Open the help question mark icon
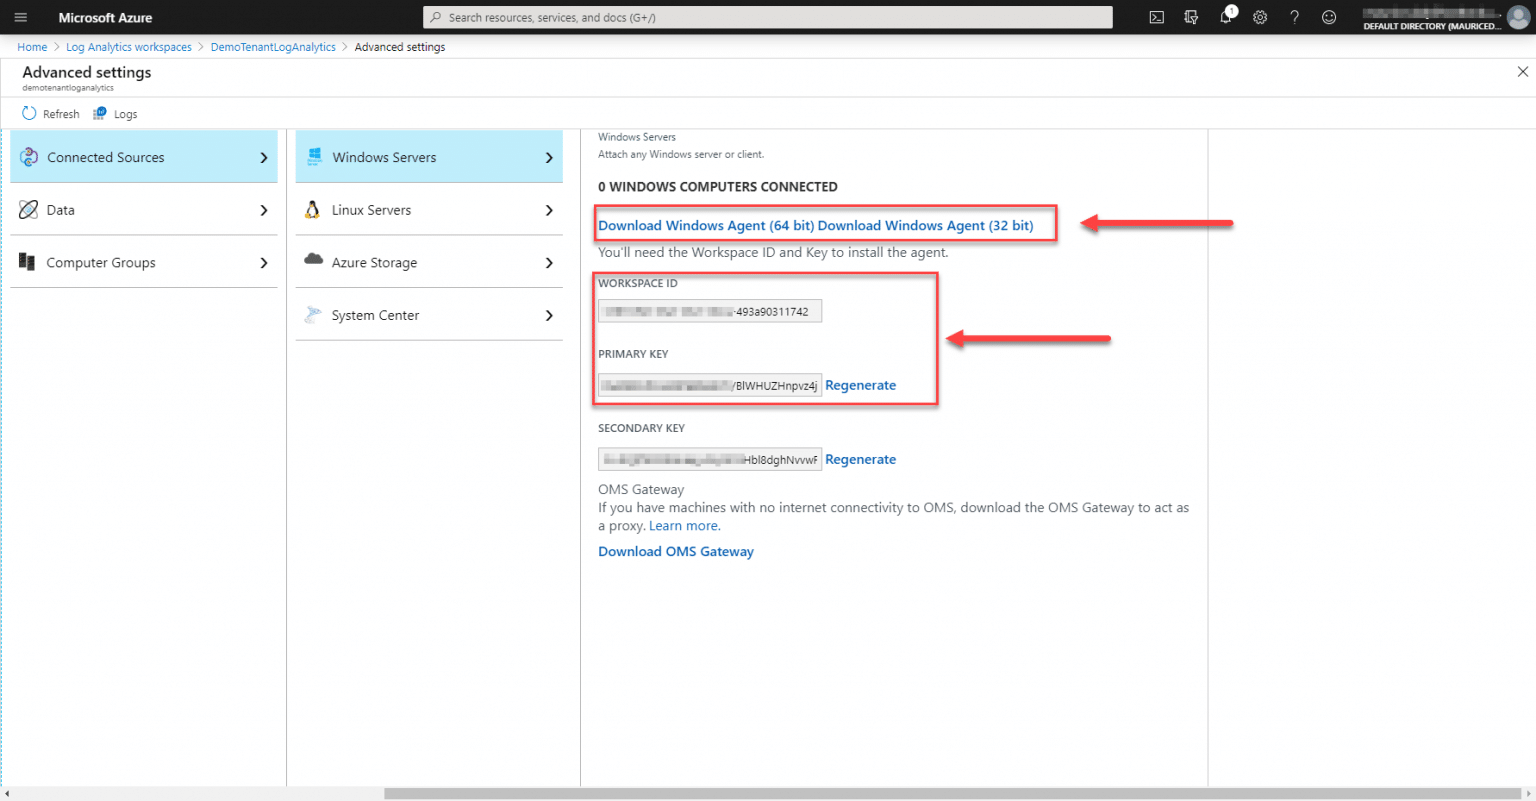The height and width of the screenshot is (801, 1536). click(x=1294, y=17)
